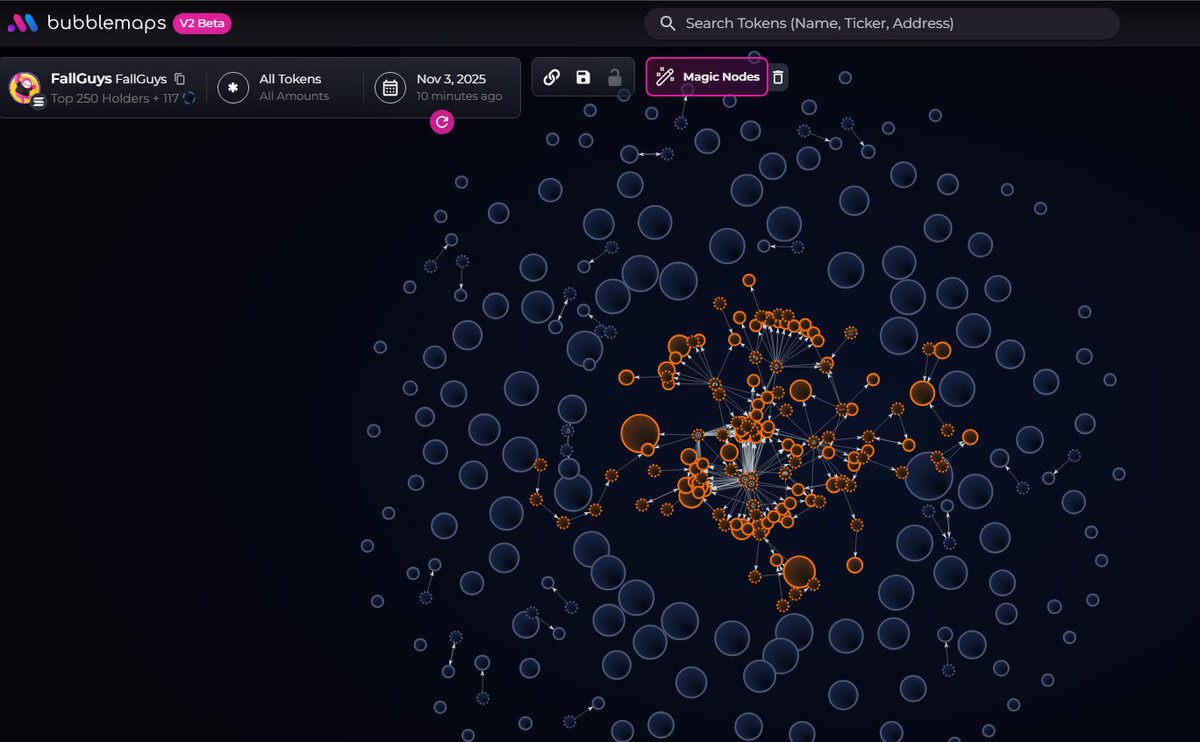Click the calendar icon
This screenshot has height=742, width=1200.
pos(390,88)
